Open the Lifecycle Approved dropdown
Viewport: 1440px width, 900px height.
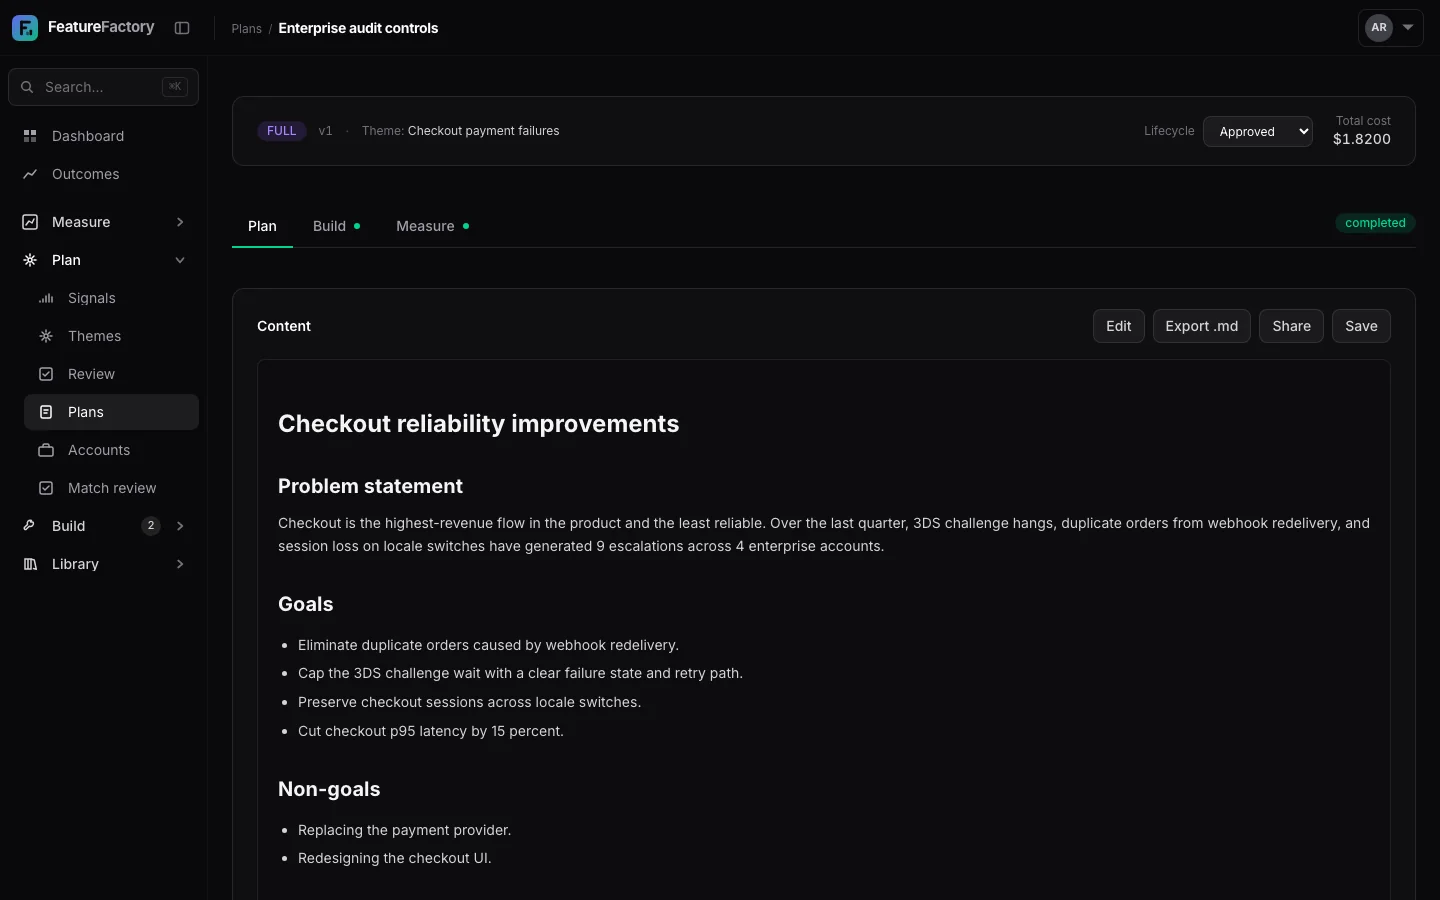tap(1258, 131)
